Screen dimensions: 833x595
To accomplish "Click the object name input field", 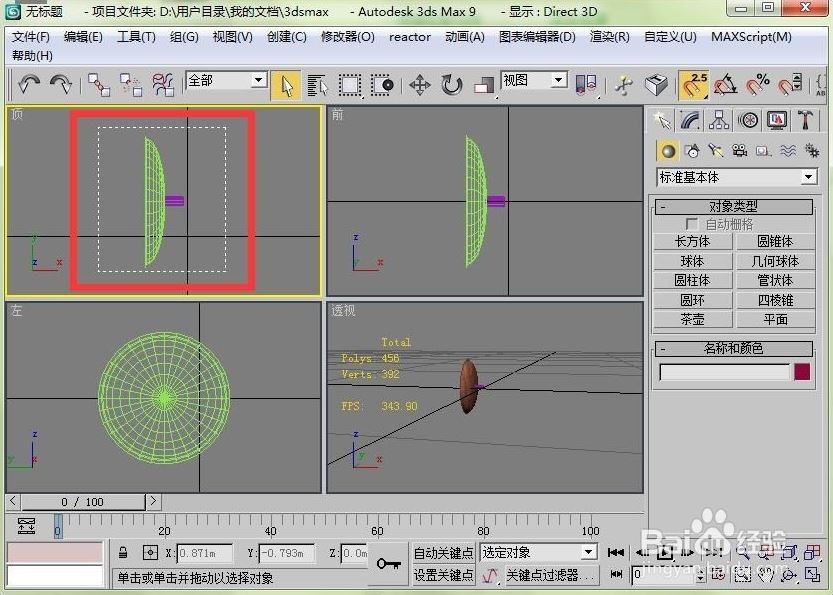I will [x=725, y=372].
